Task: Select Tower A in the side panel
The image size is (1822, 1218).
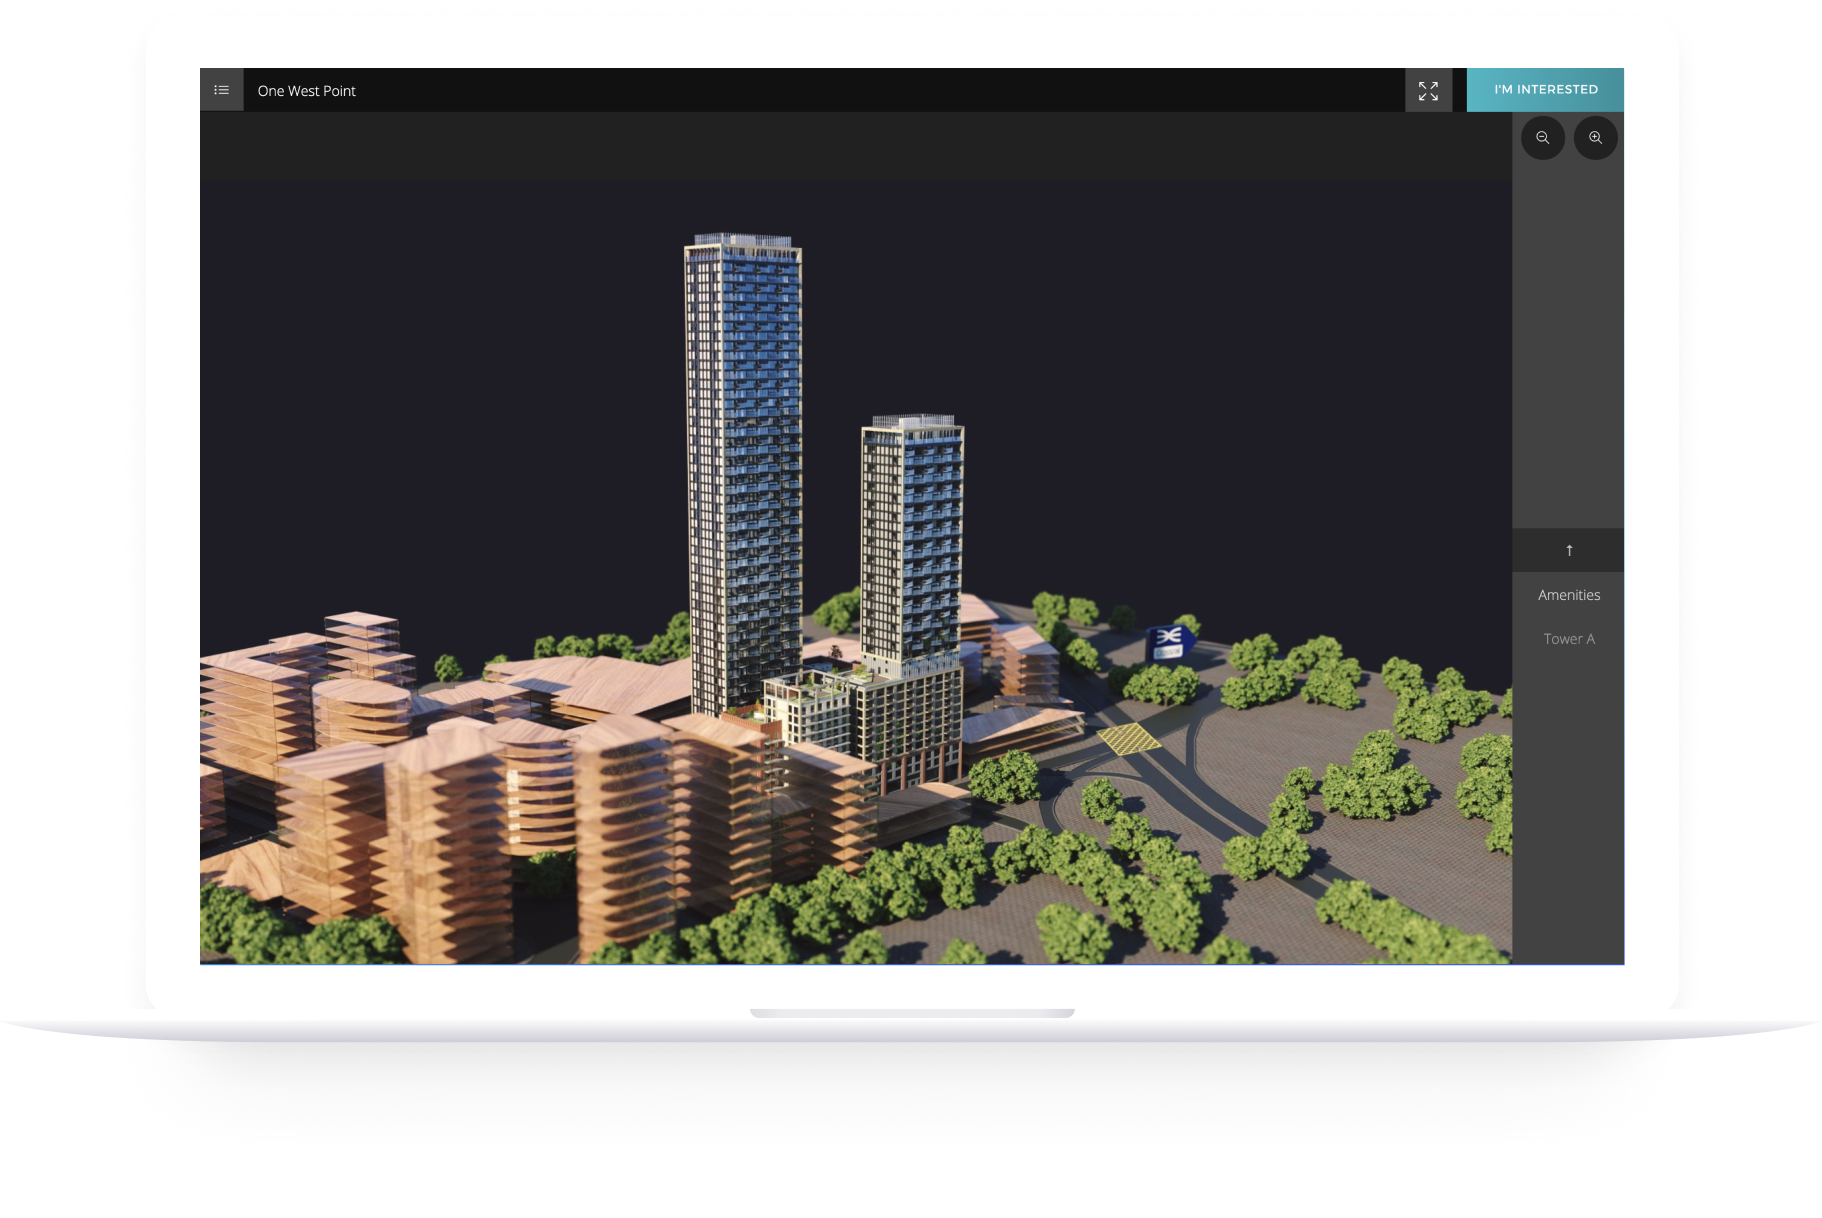Action: click(1568, 639)
